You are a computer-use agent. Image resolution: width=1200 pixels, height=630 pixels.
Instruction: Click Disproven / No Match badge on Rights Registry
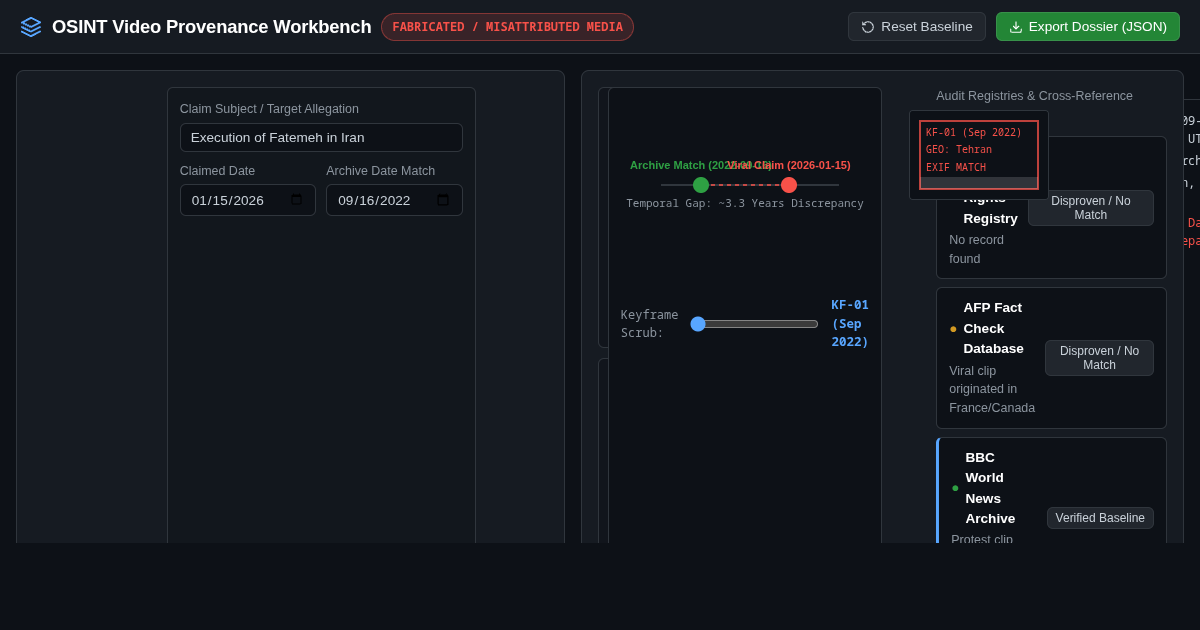tap(1091, 208)
